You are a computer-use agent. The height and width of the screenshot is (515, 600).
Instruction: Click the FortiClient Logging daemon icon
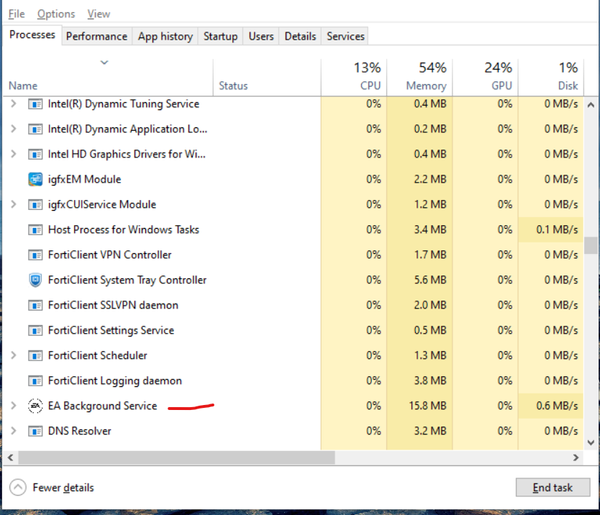(35, 381)
